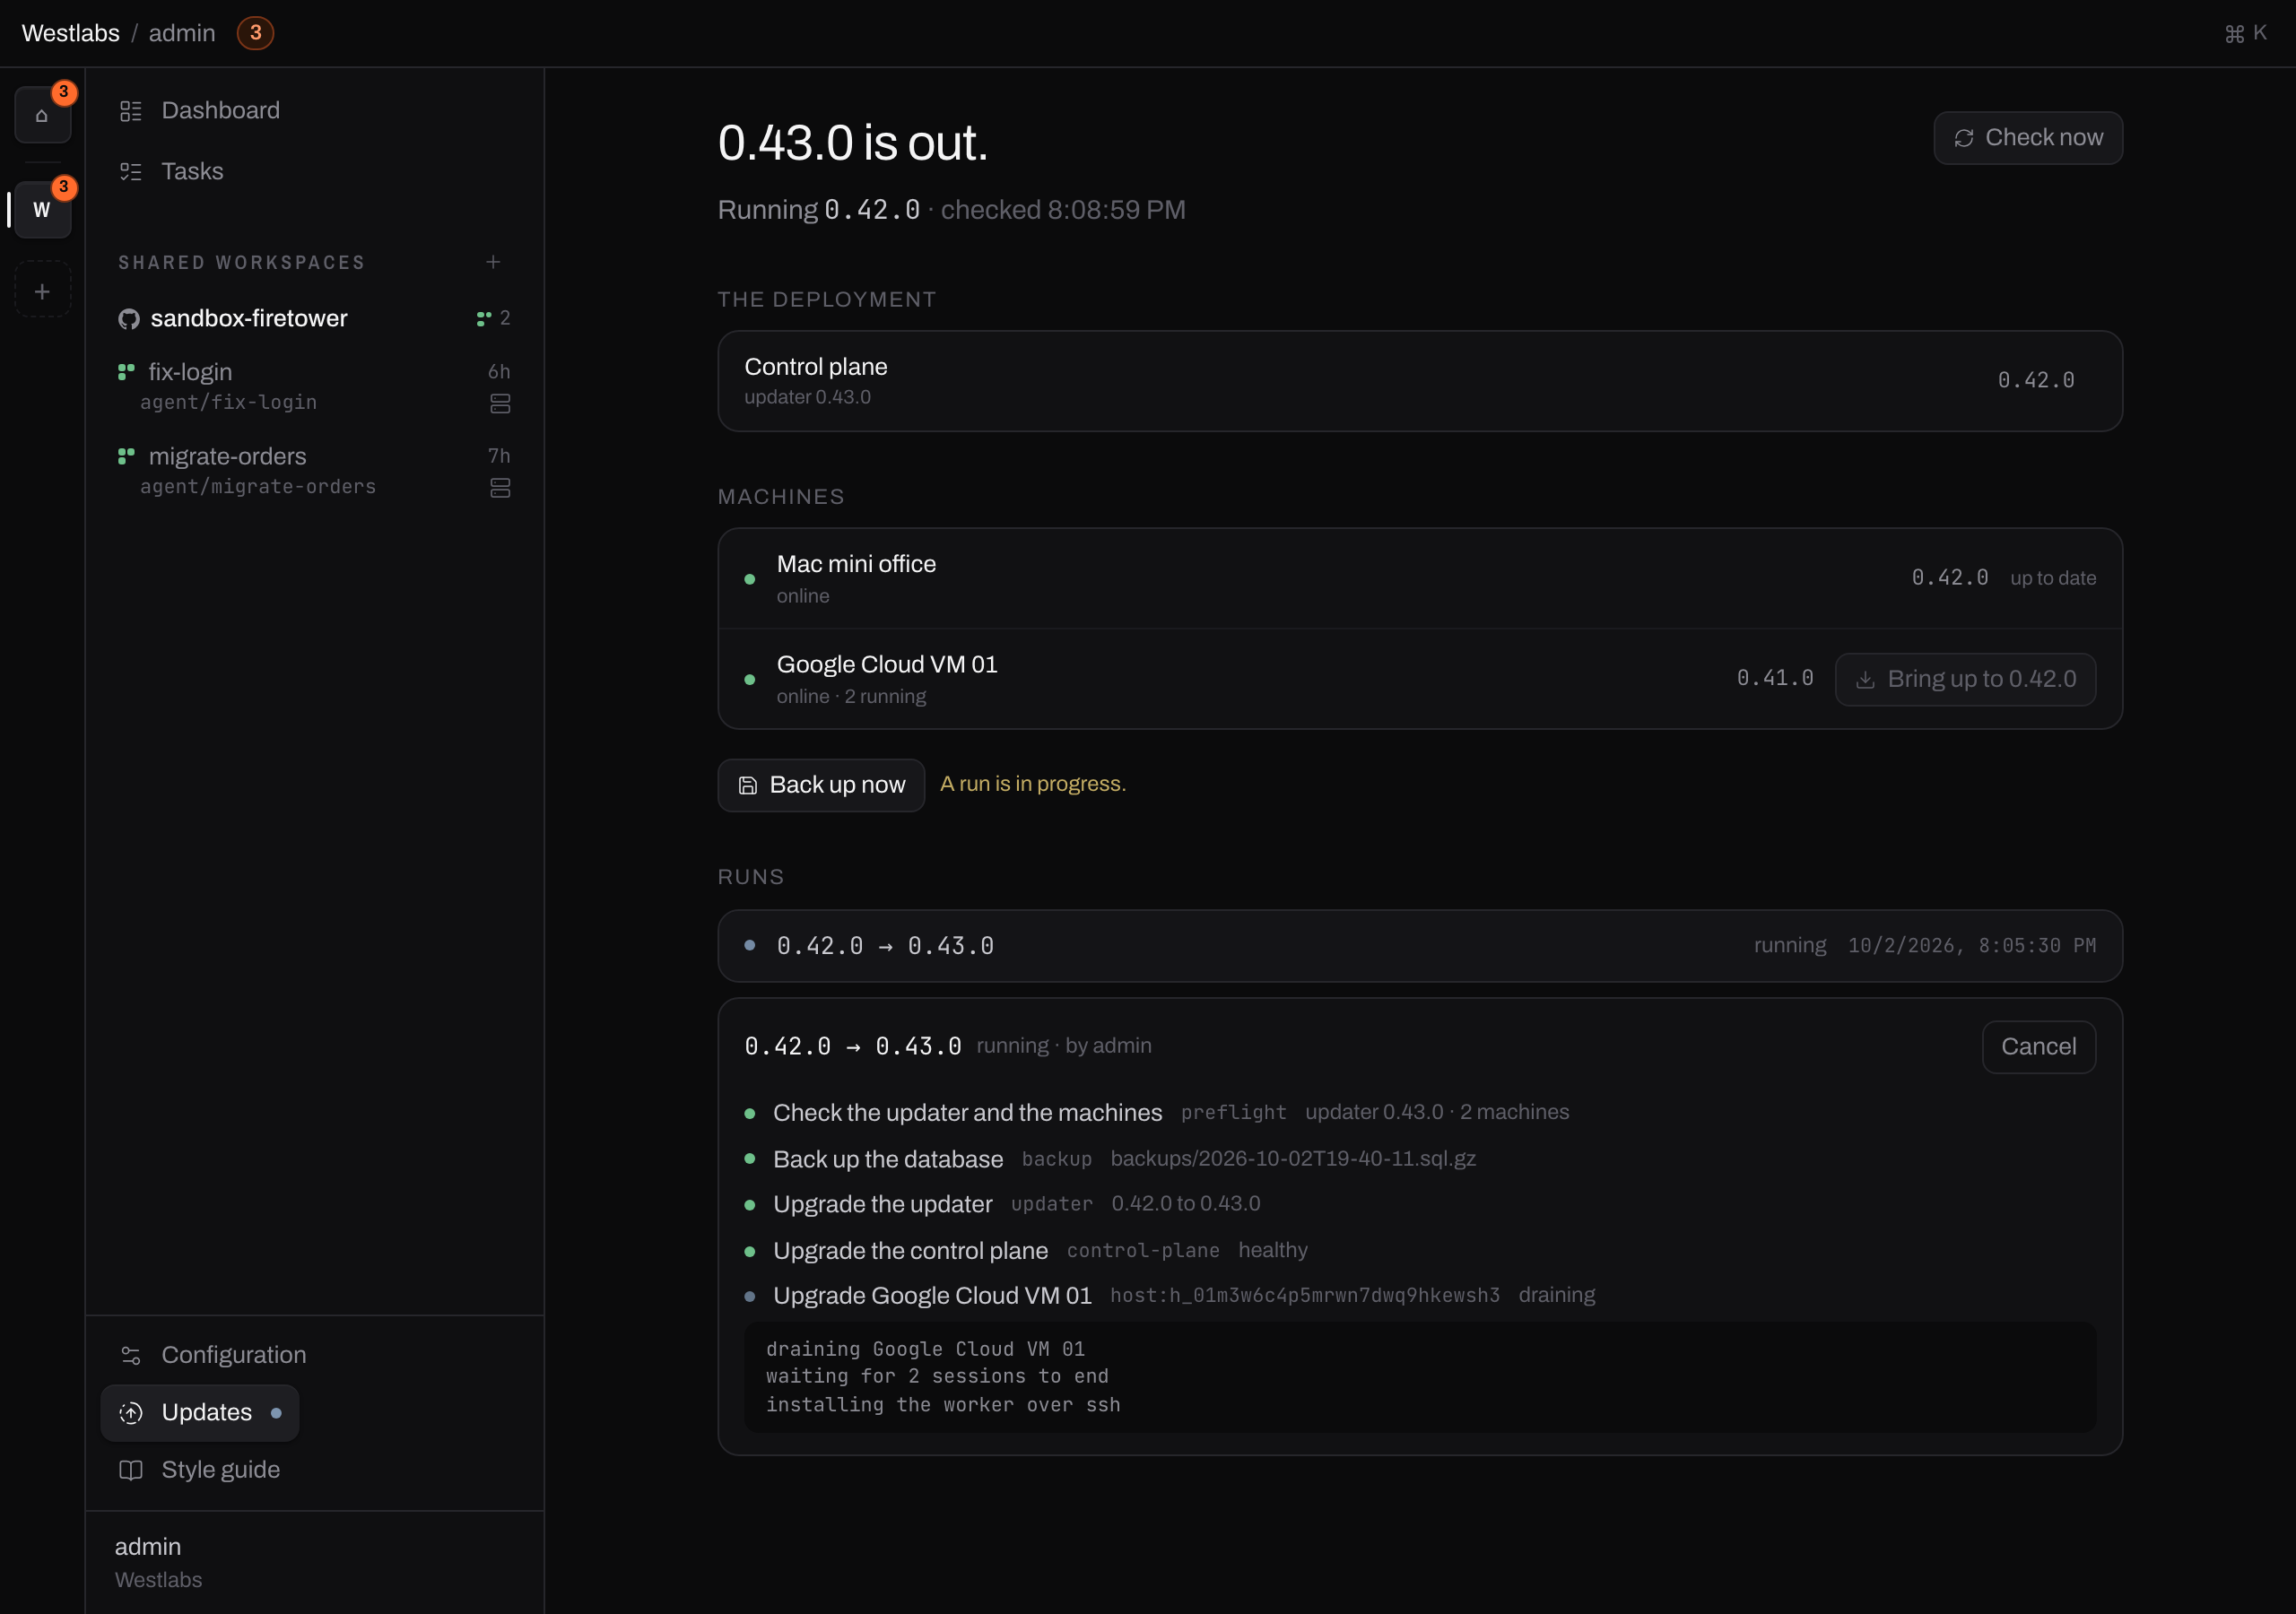Cancel the running 0.42.0 to 0.43.0 upgrade
The image size is (2296, 1614).
(x=2038, y=1046)
